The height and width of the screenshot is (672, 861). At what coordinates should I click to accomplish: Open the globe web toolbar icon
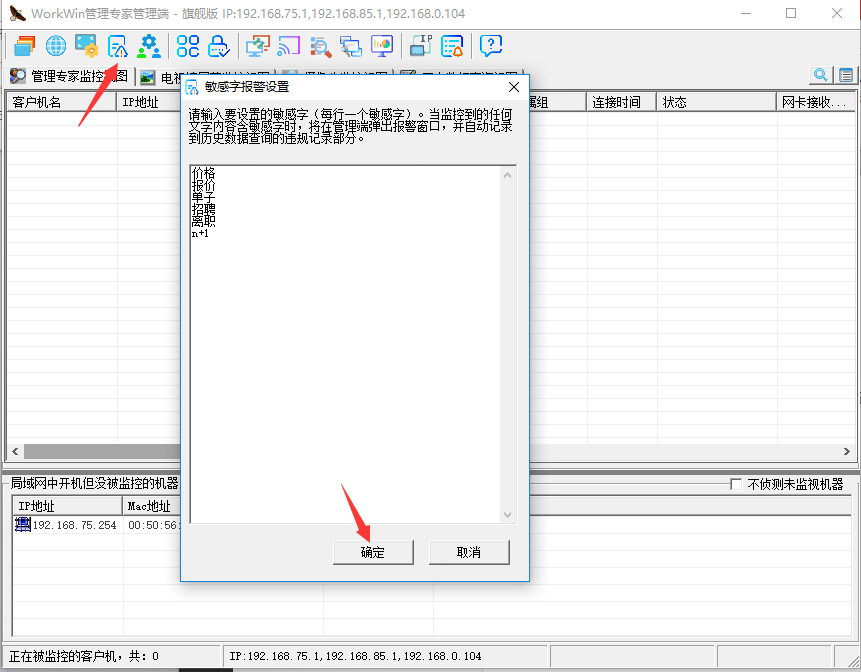(x=55, y=46)
